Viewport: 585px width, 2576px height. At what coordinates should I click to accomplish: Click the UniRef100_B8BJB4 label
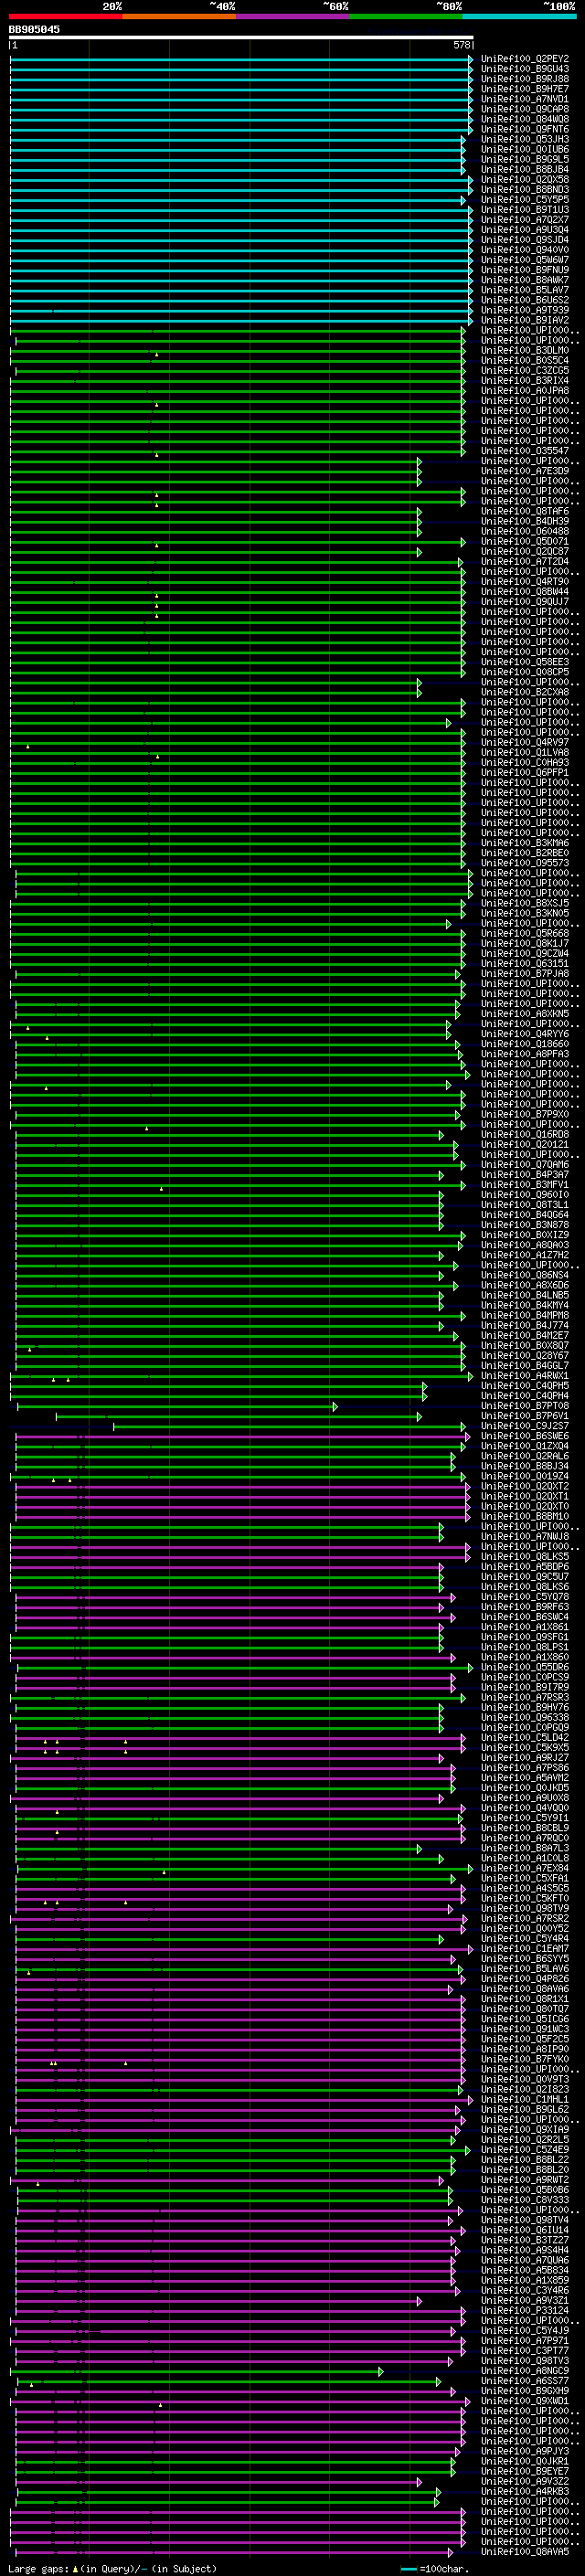tap(525, 169)
